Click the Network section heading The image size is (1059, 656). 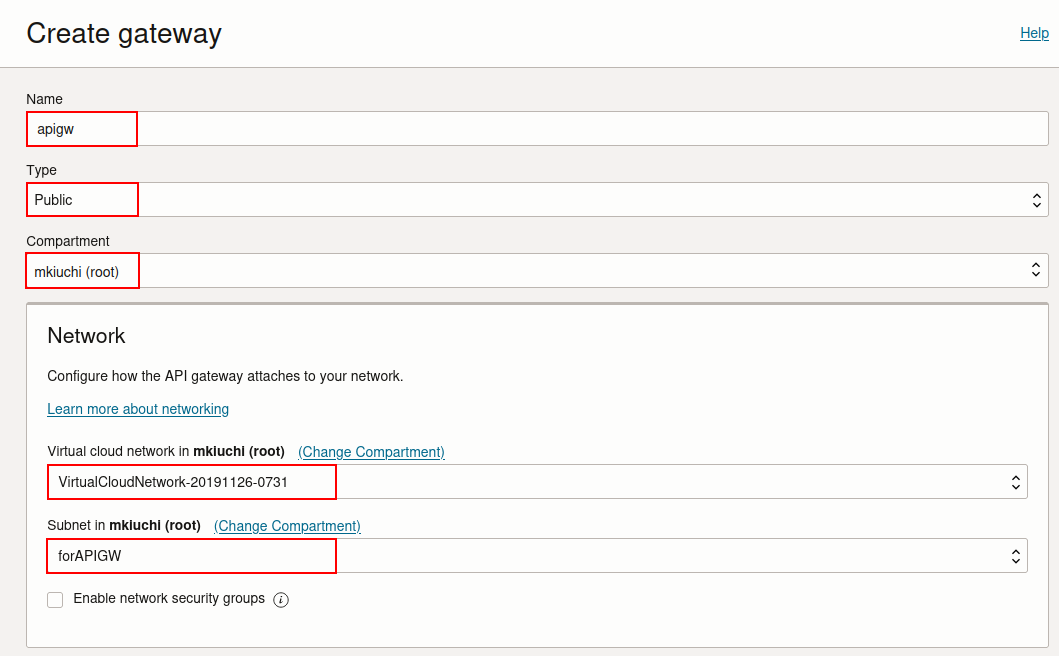point(86,336)
